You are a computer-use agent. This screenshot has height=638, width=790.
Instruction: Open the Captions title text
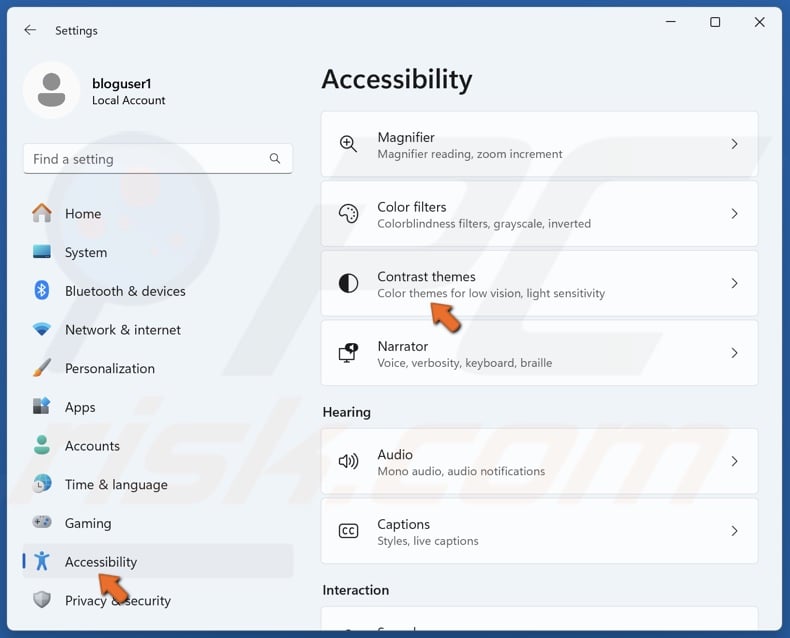pyautogui.click(x=404, y=524)
